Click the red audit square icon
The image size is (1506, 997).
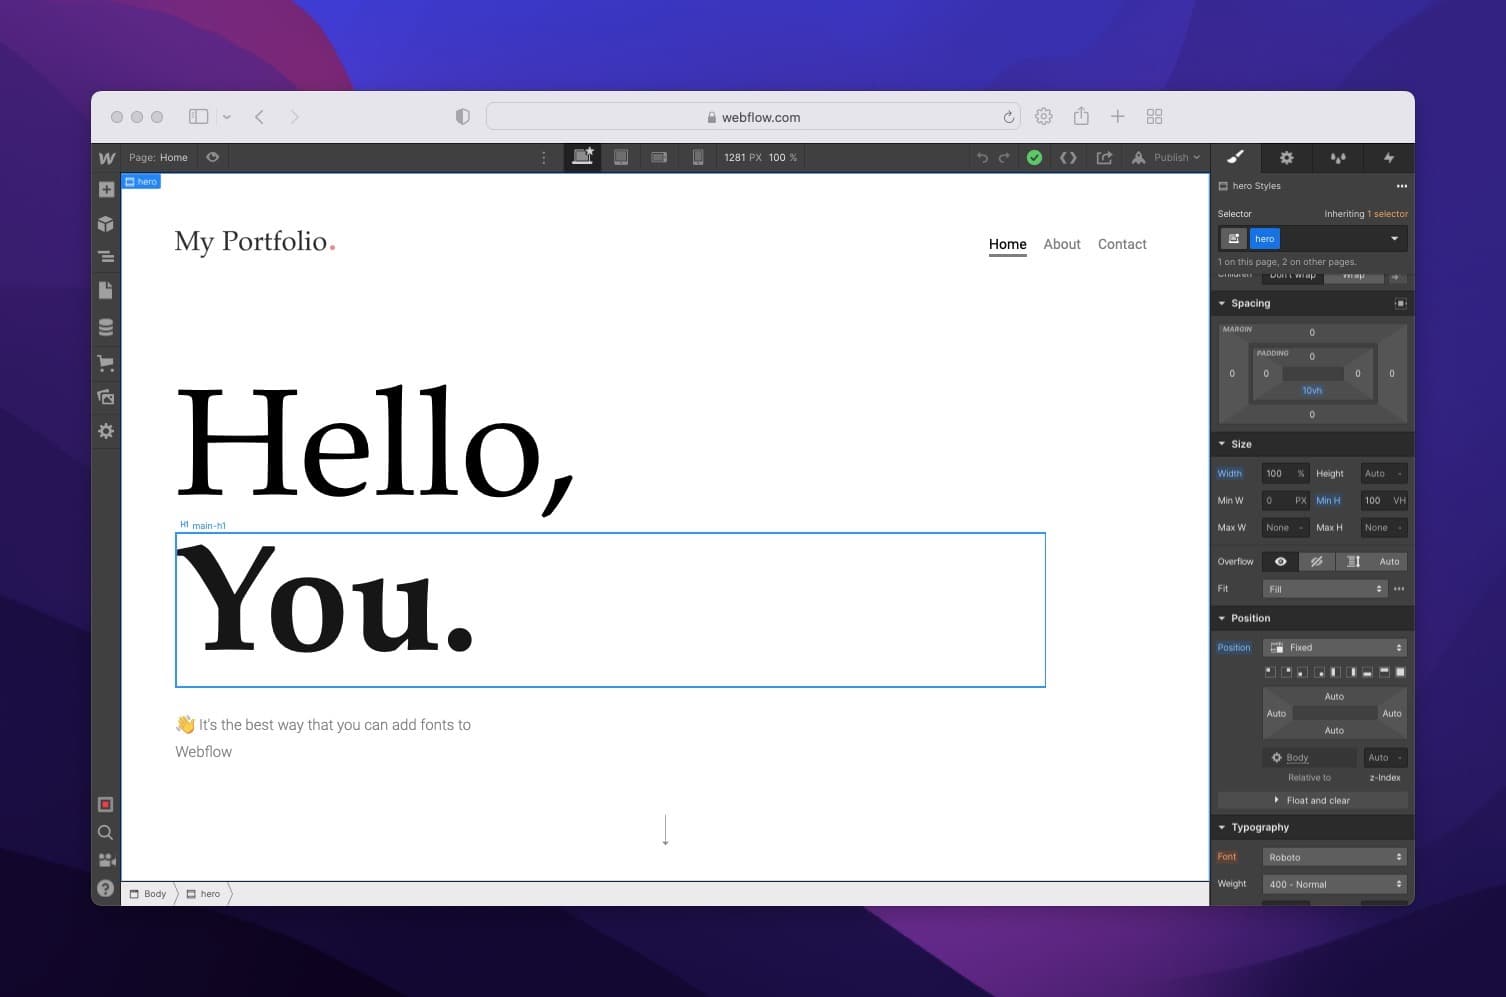[105, 805]
